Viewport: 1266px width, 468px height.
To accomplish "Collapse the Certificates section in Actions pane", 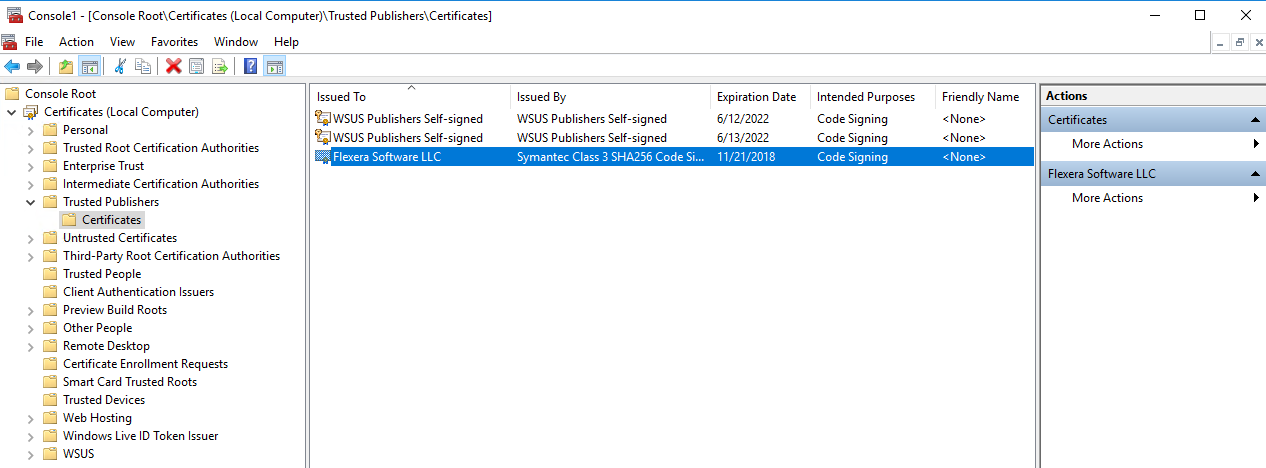I will coord(1254,120).
